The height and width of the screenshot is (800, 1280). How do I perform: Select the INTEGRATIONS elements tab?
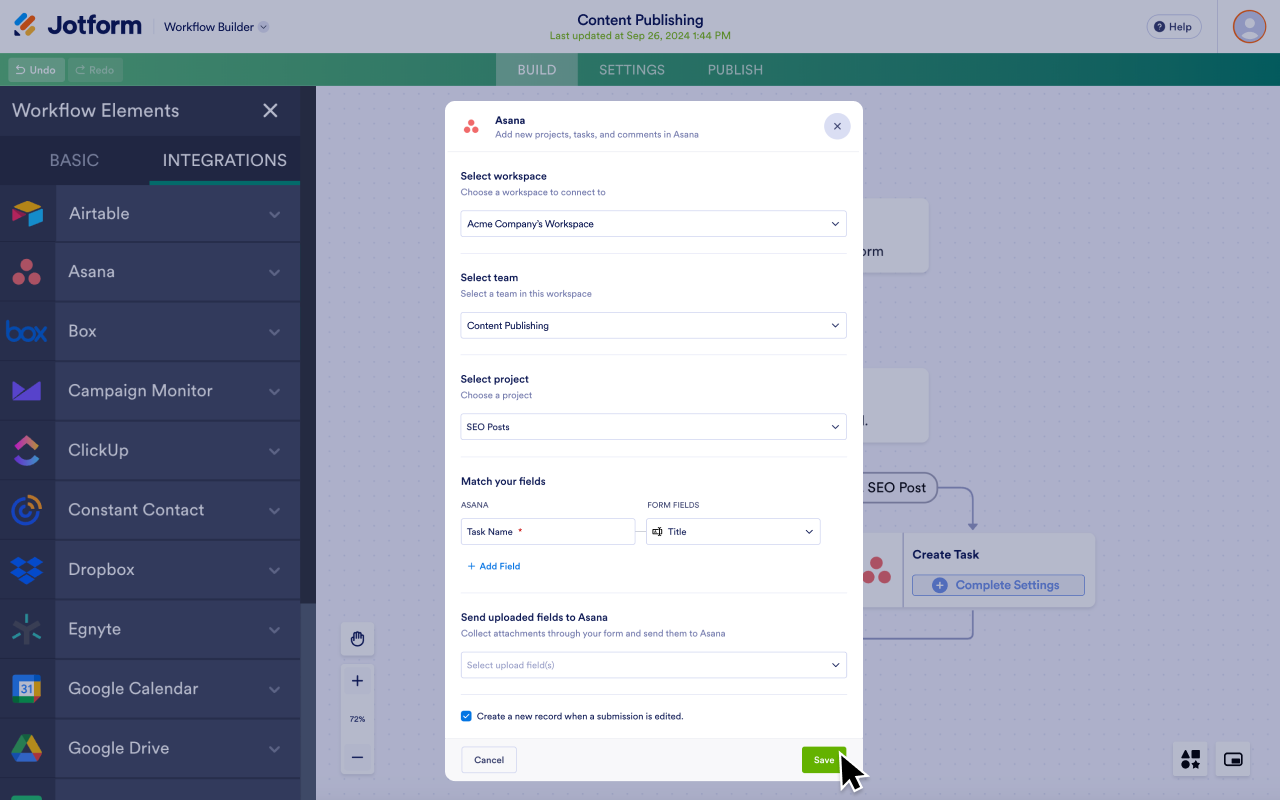pyautogui.click(x=225, y=160)
